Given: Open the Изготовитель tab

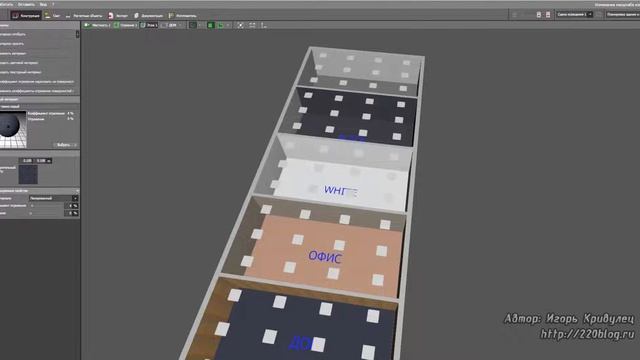Looking at the screenshot, I should 182,16.
